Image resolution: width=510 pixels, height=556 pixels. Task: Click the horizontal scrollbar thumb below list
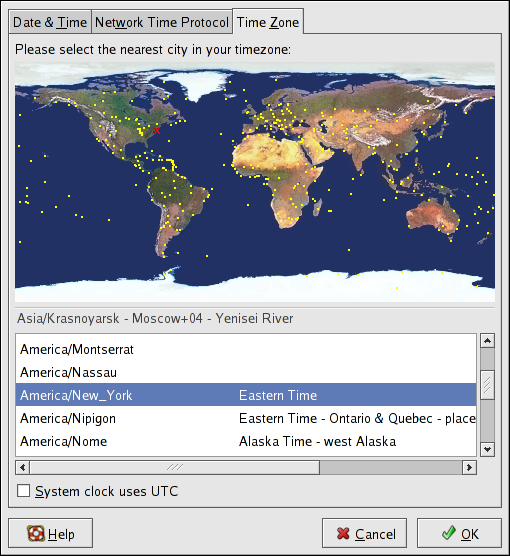[x=175, y=467]
